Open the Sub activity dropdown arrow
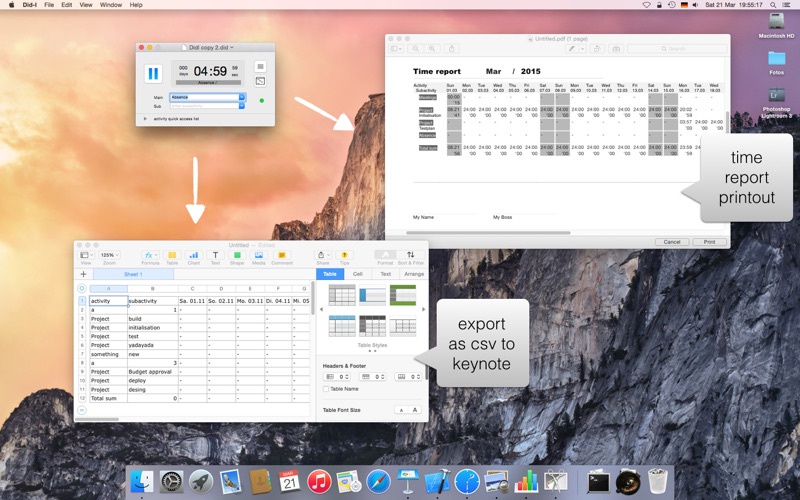The width and height of the screenshot is (800, 500). pyautogui.click(x=242, y=106)
